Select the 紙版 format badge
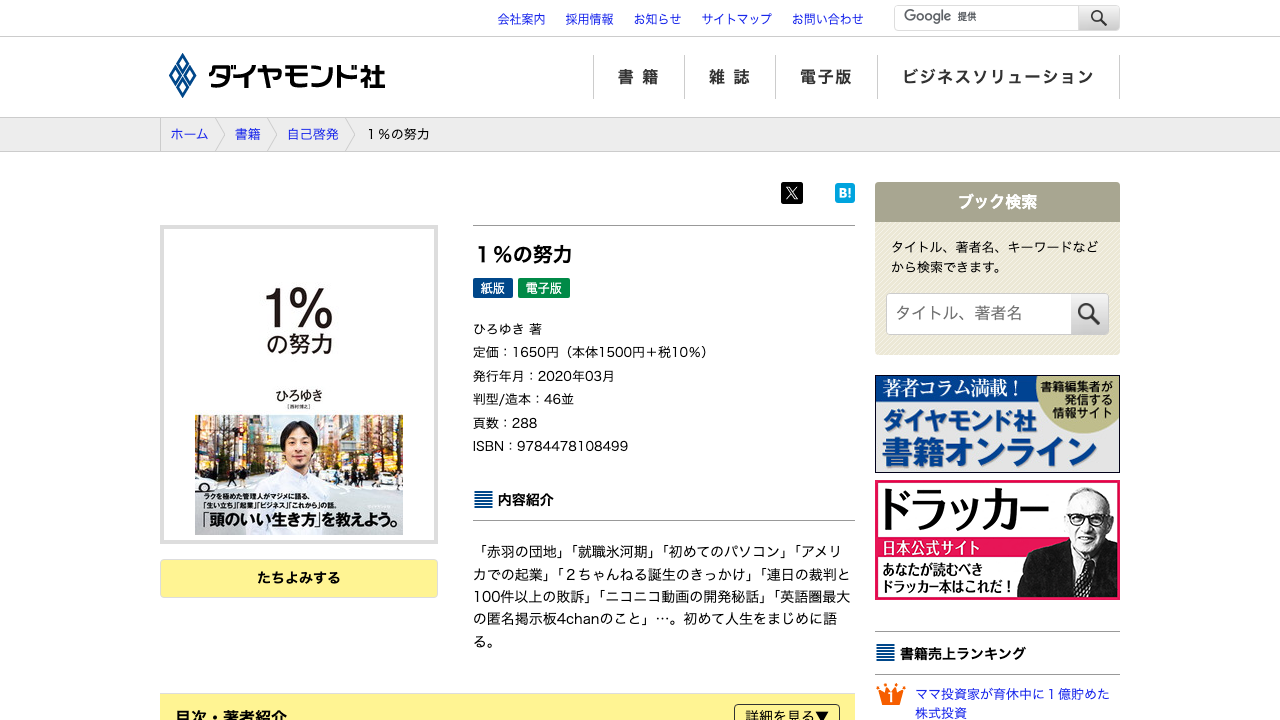Image resolution: width=1280 pixels, height=720 pixels. [493, 288]
